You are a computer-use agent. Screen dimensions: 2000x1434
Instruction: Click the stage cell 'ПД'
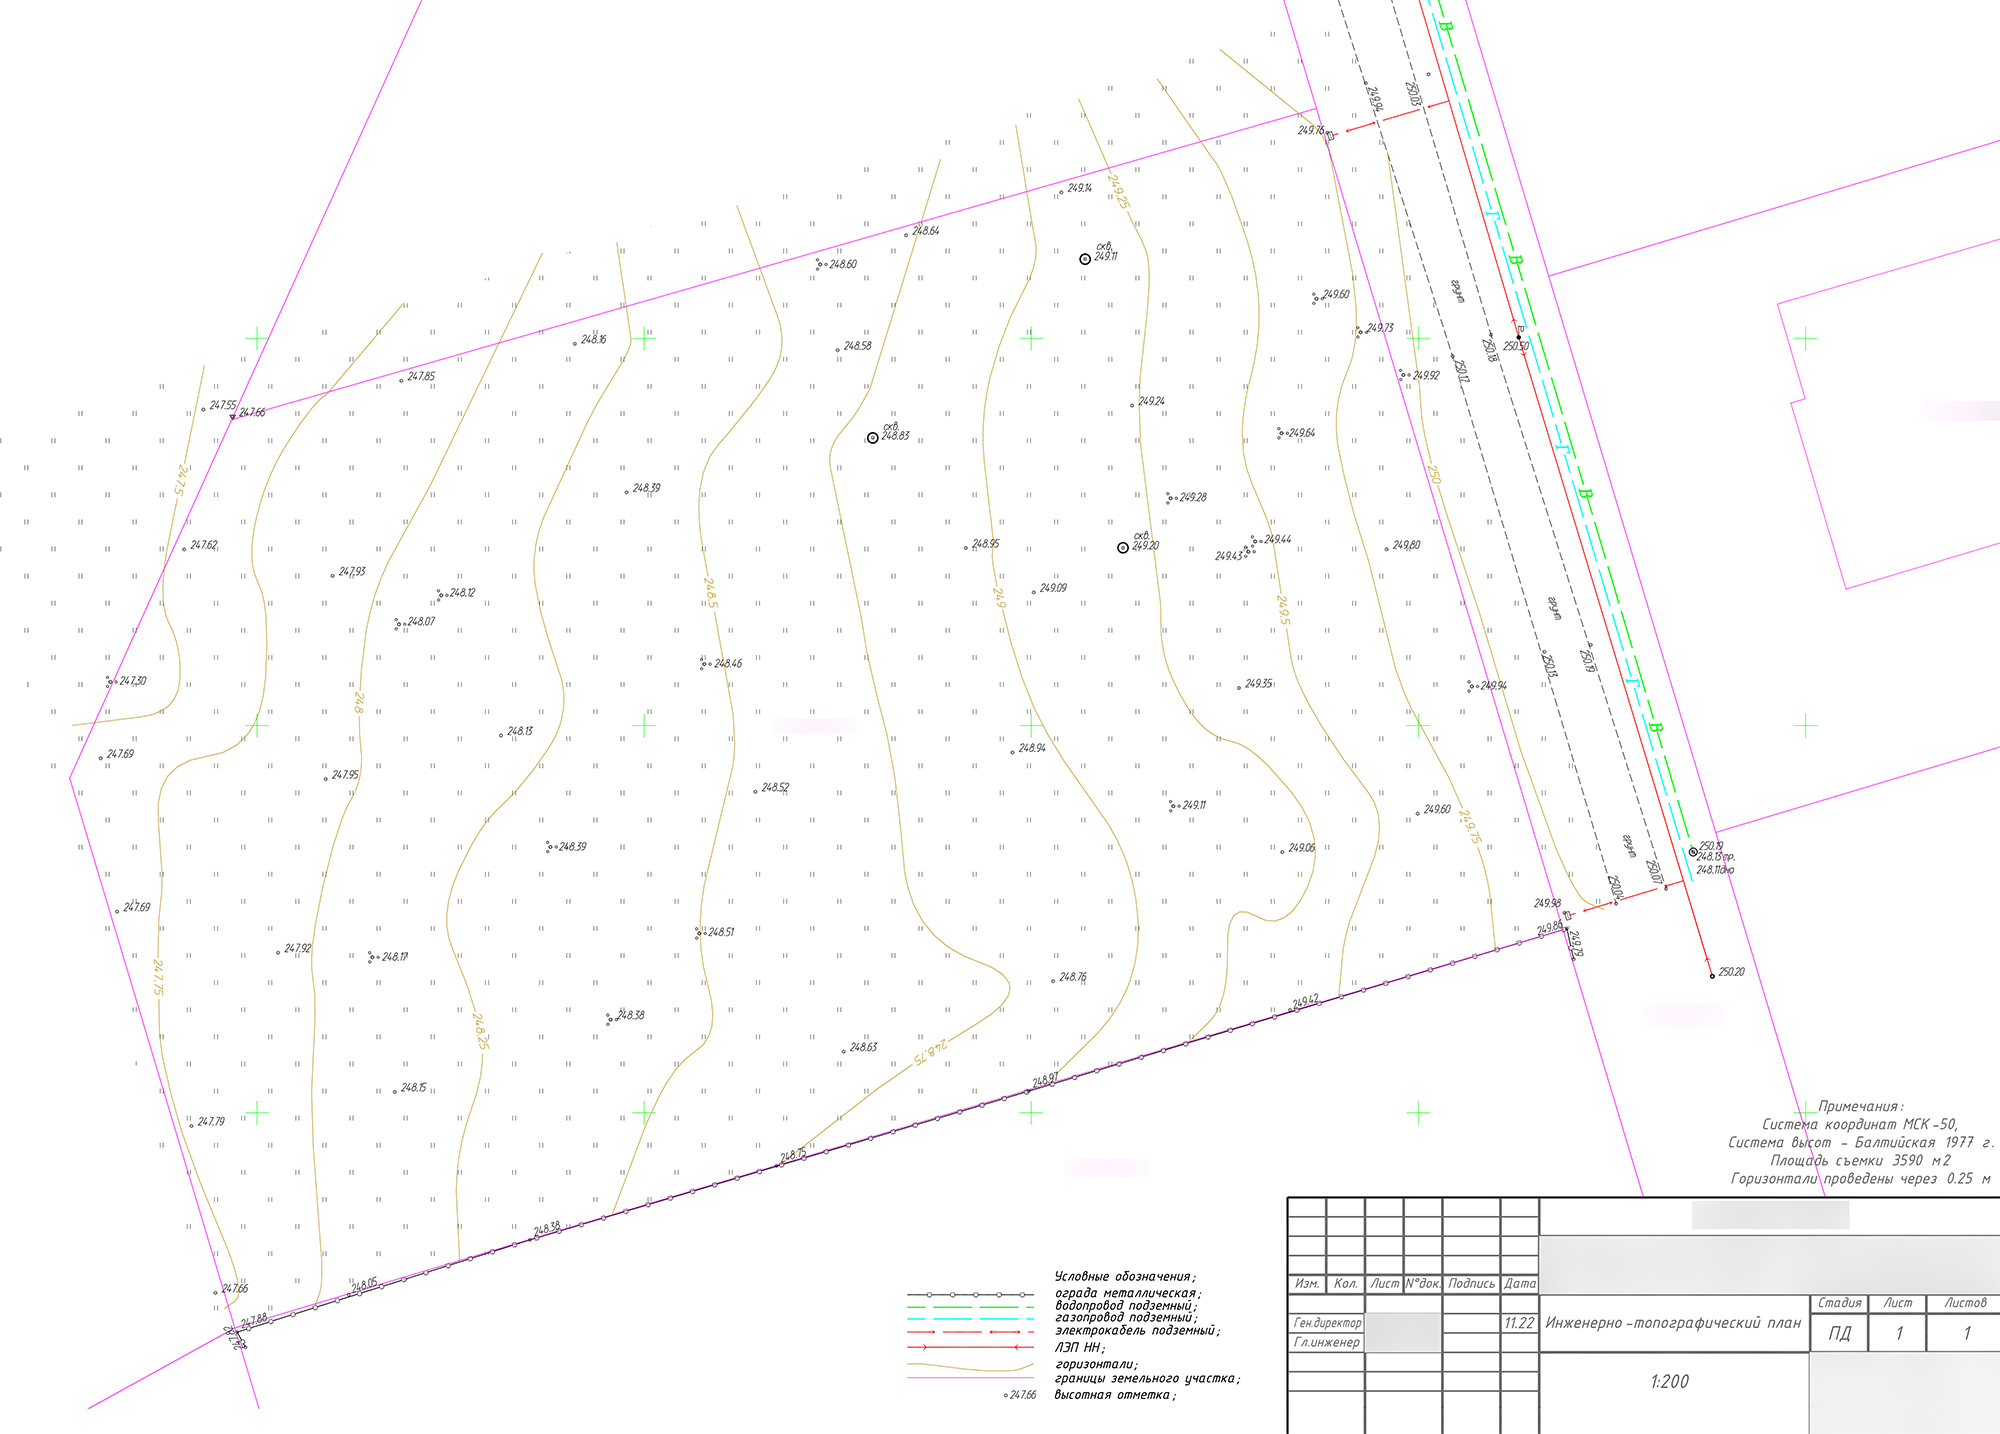[1839, 1334]
